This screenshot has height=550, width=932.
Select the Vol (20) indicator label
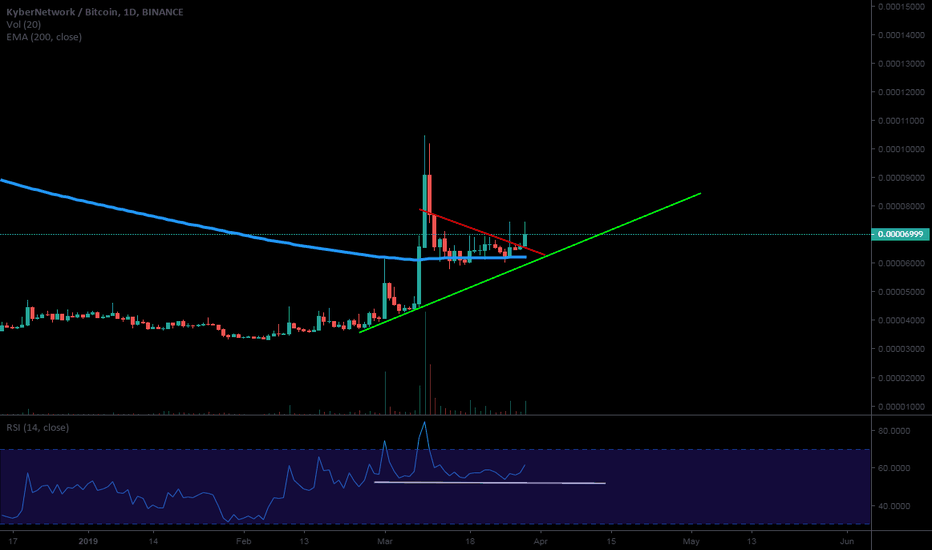click(x=24, y=24)
